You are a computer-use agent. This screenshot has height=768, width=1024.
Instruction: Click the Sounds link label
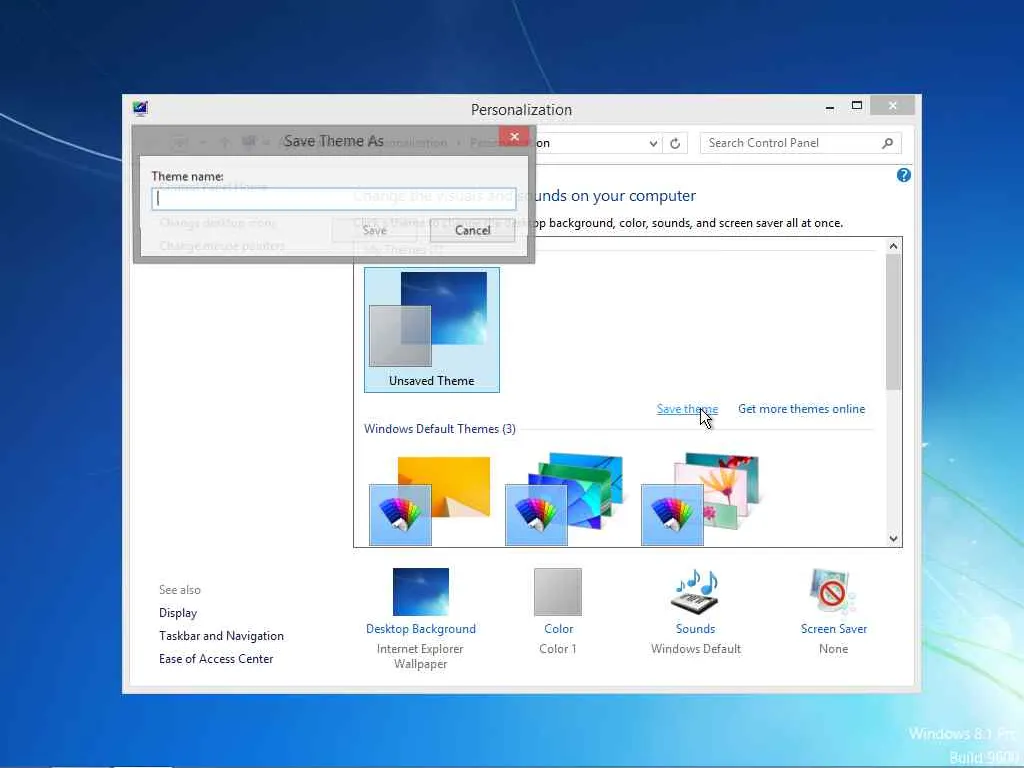[x=696, y=629]
